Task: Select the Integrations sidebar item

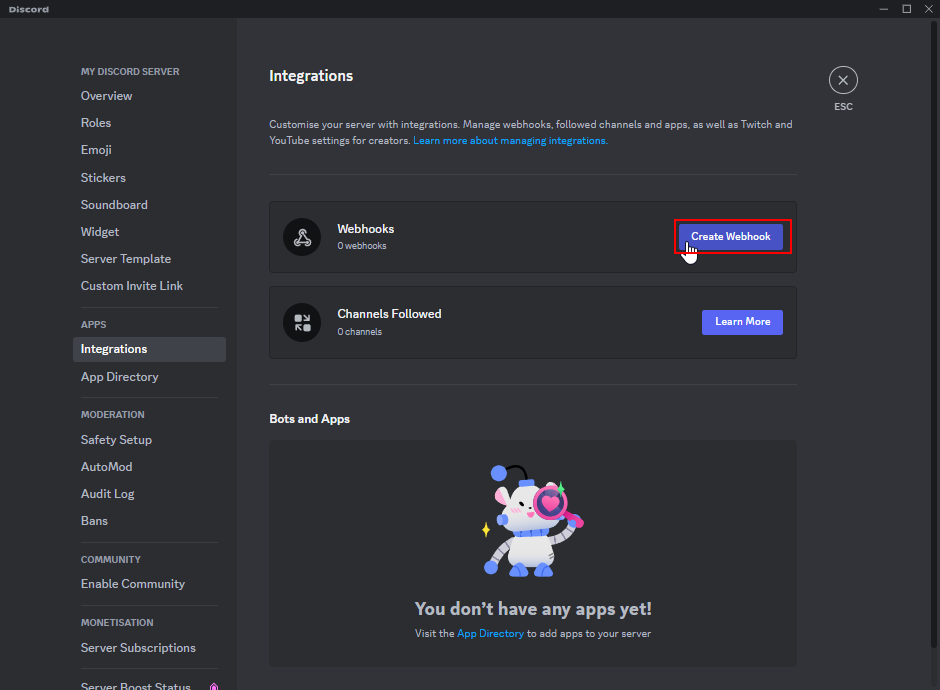Action: point(149,349)
